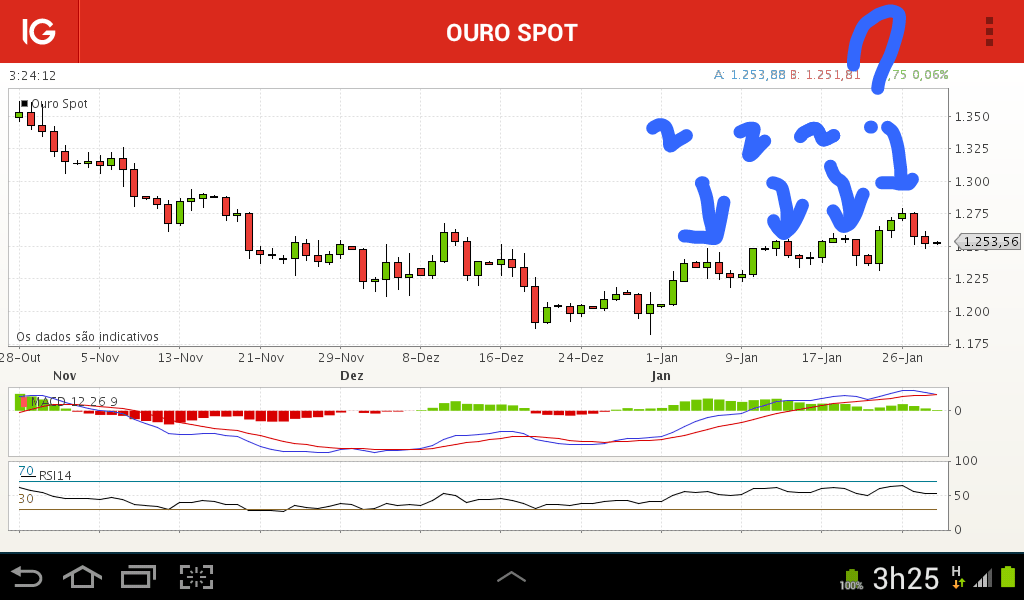Tap the Android back button

pyautogui.click(x=27, y=577)
